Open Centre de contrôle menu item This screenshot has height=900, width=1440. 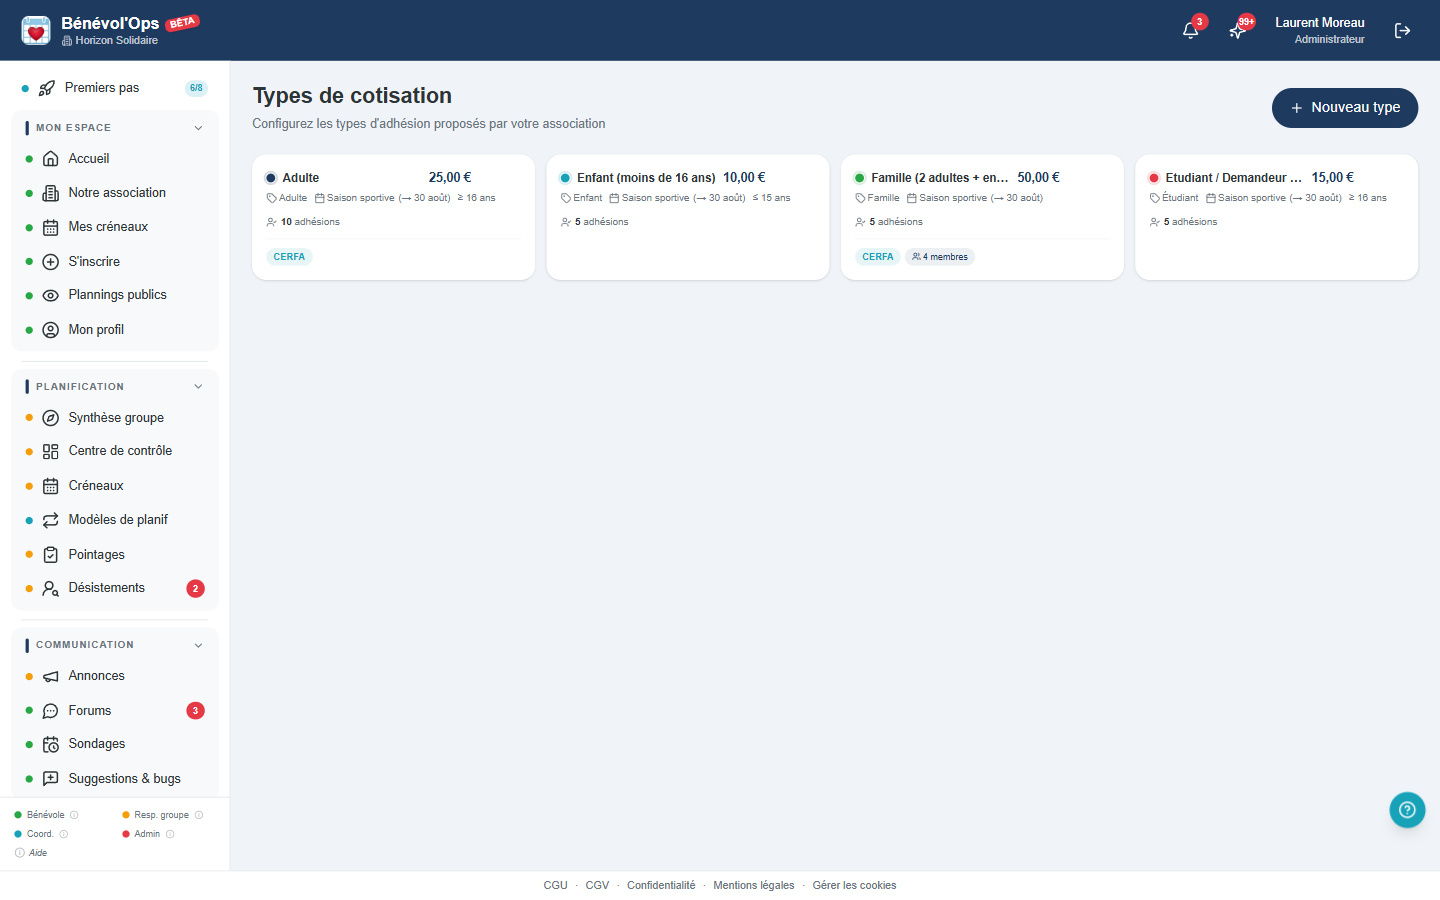[x=114, y=452]
